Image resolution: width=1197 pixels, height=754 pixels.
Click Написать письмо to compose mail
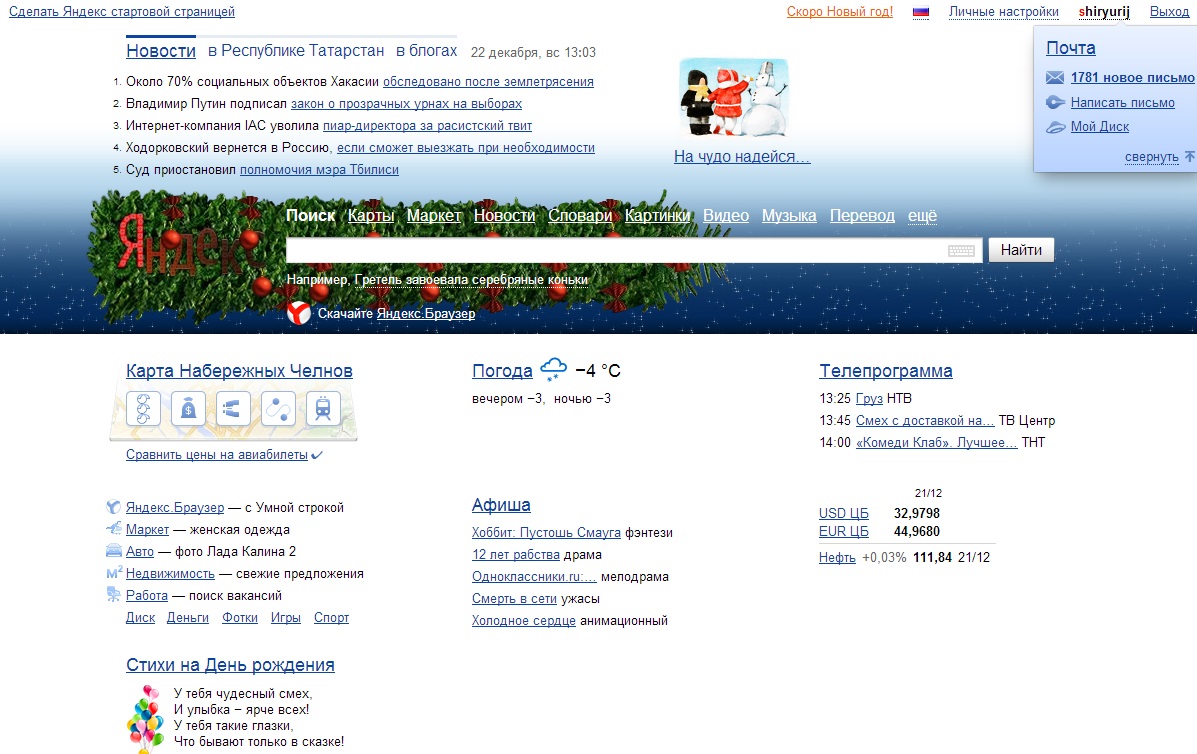point(1123,103)
